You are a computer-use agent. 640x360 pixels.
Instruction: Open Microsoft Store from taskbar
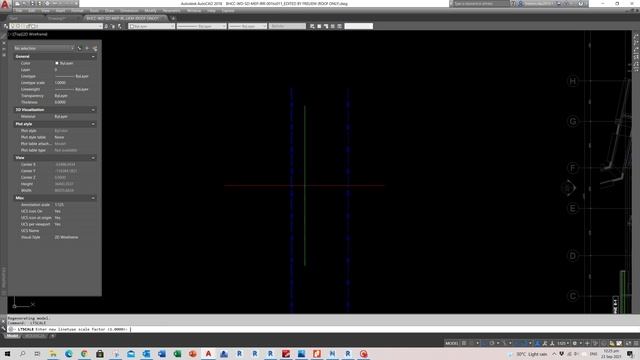click(x=100, y=354)
